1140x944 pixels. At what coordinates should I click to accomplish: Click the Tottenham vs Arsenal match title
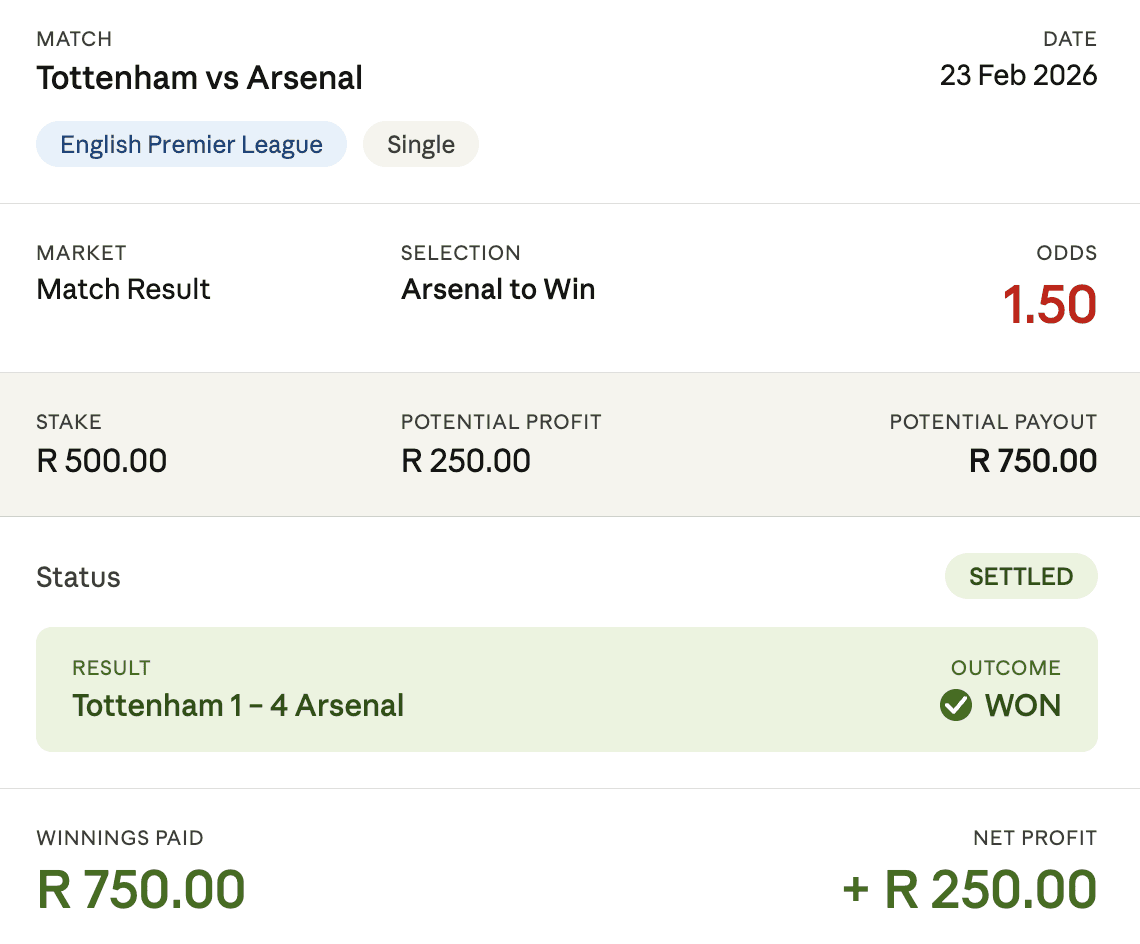[x=199, y=78]
